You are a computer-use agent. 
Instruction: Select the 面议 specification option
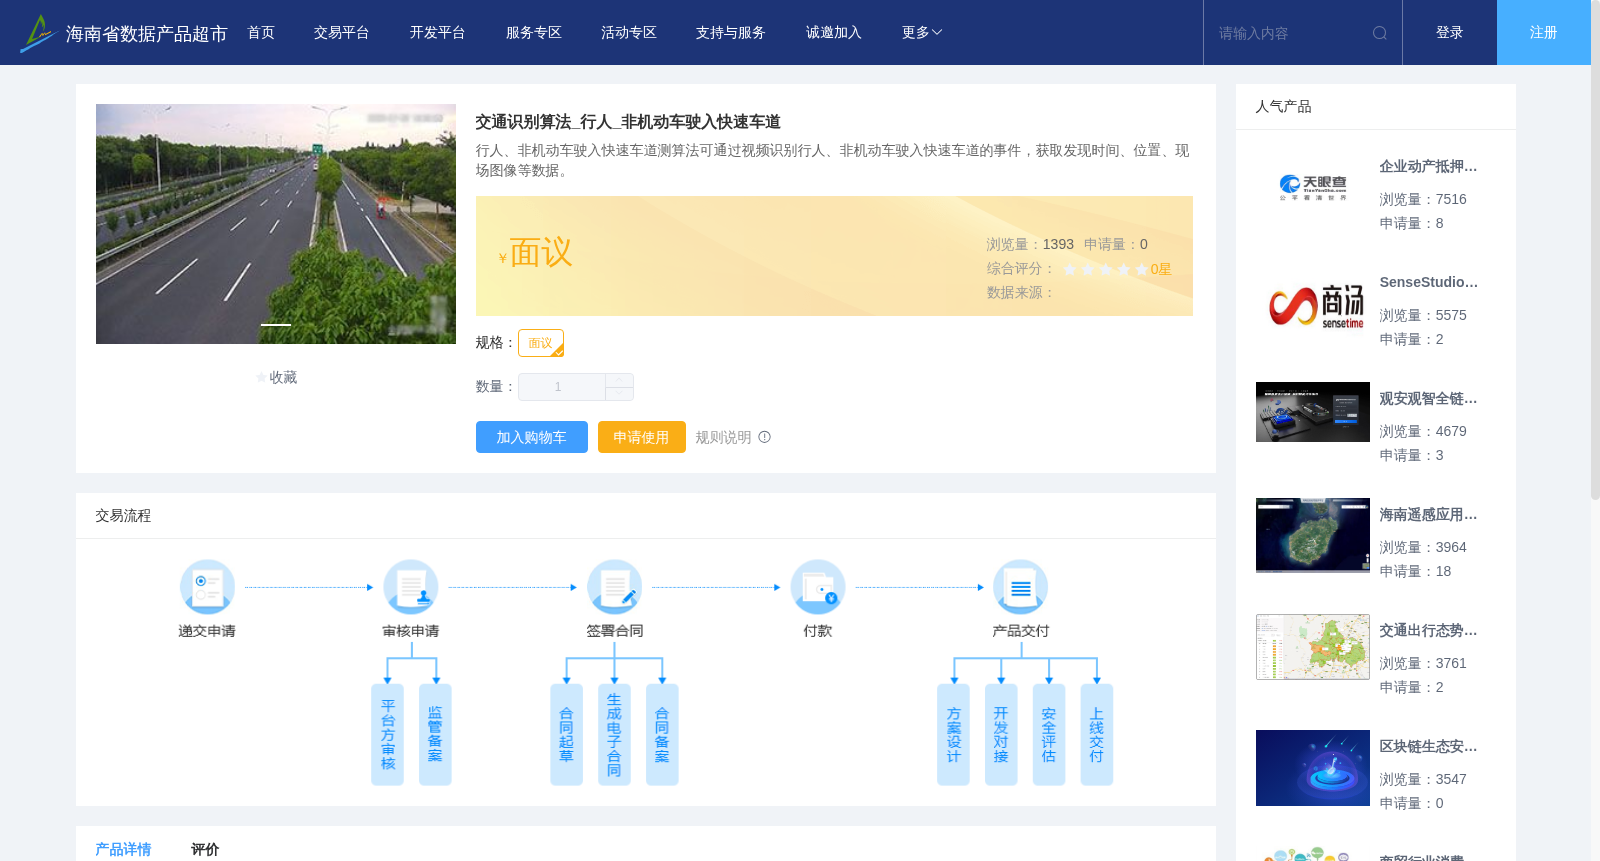click(x=541, y=343)
